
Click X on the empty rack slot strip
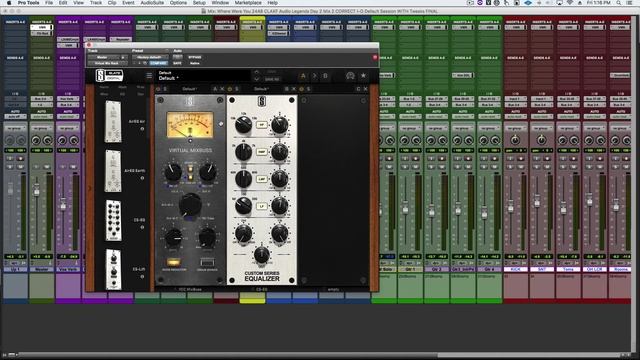pyautogui.click(x=366, y=89)
